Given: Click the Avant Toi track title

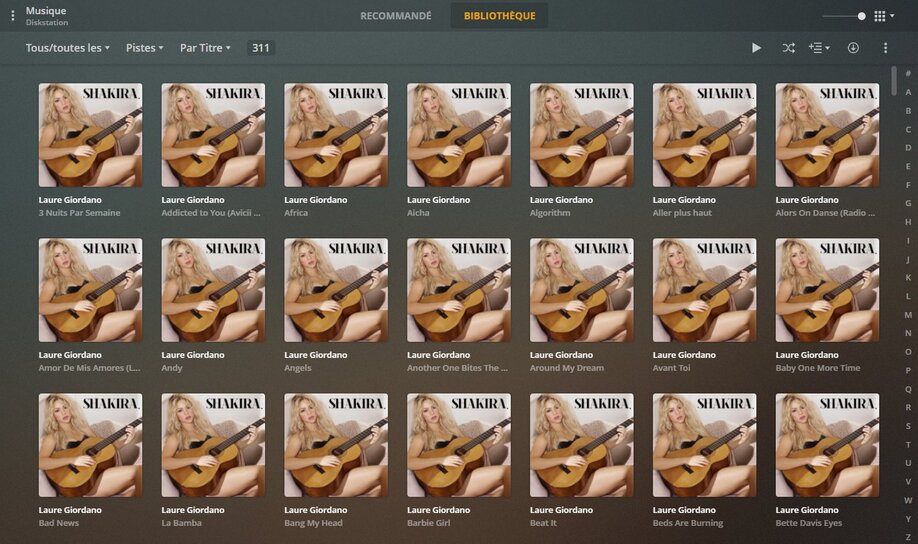Looking at the screenshot, I should pyautogui.click(x=672, y=368).
